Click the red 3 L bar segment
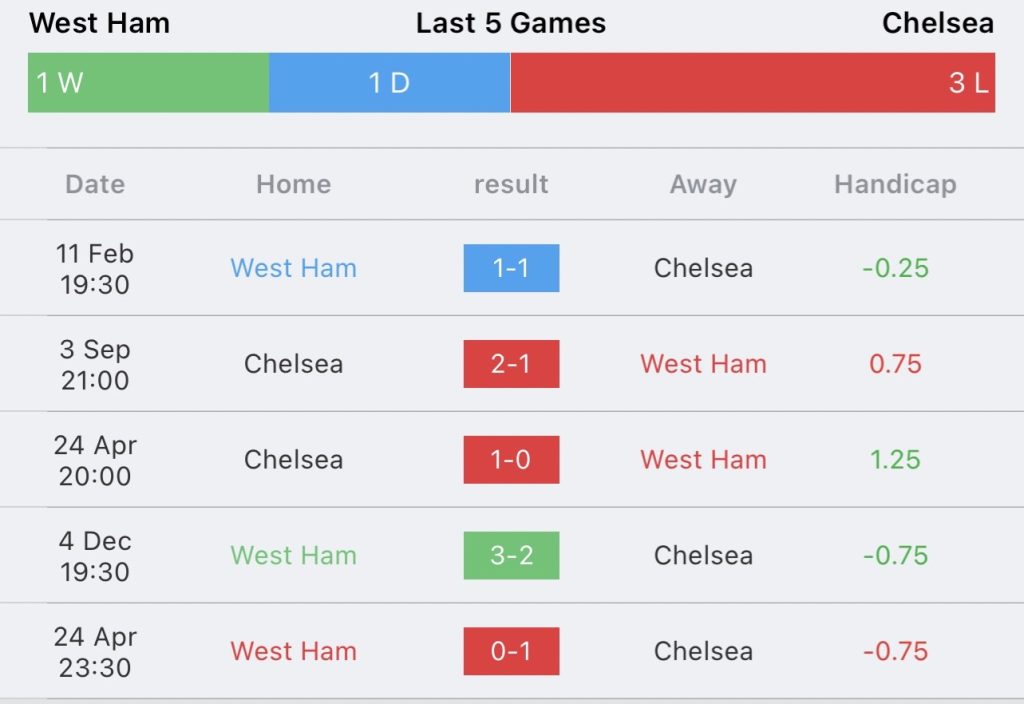 coord(752,83)
